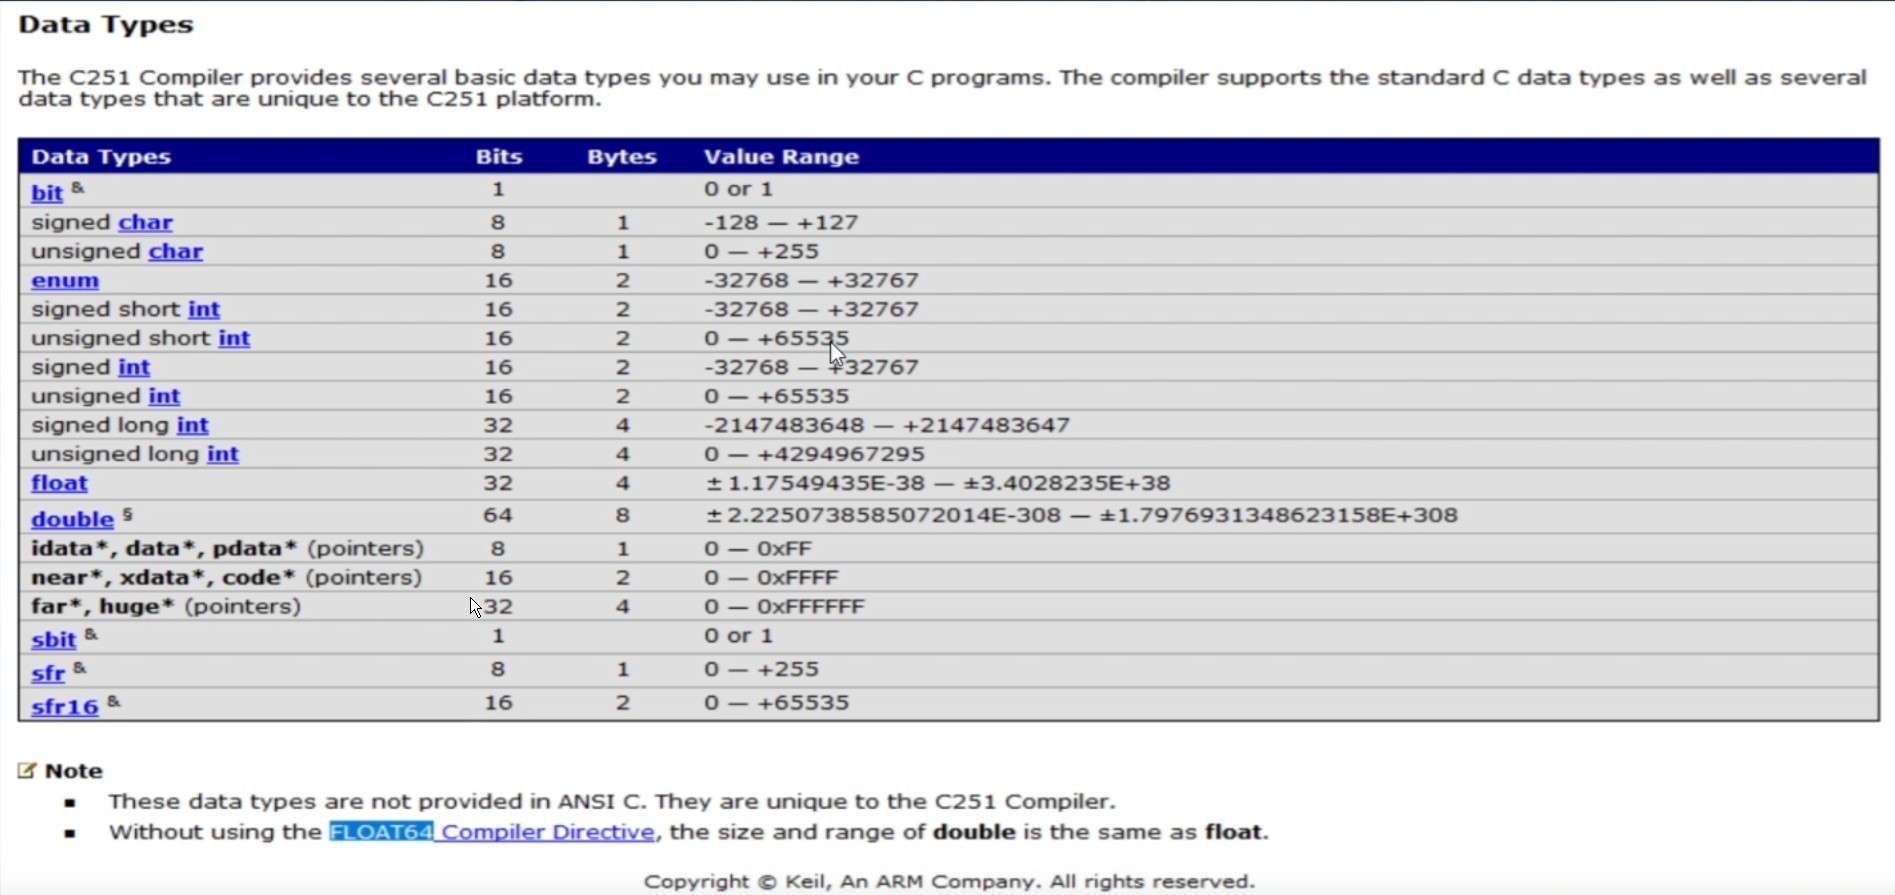Open char link in unsigned char row

tap(176, 251)
